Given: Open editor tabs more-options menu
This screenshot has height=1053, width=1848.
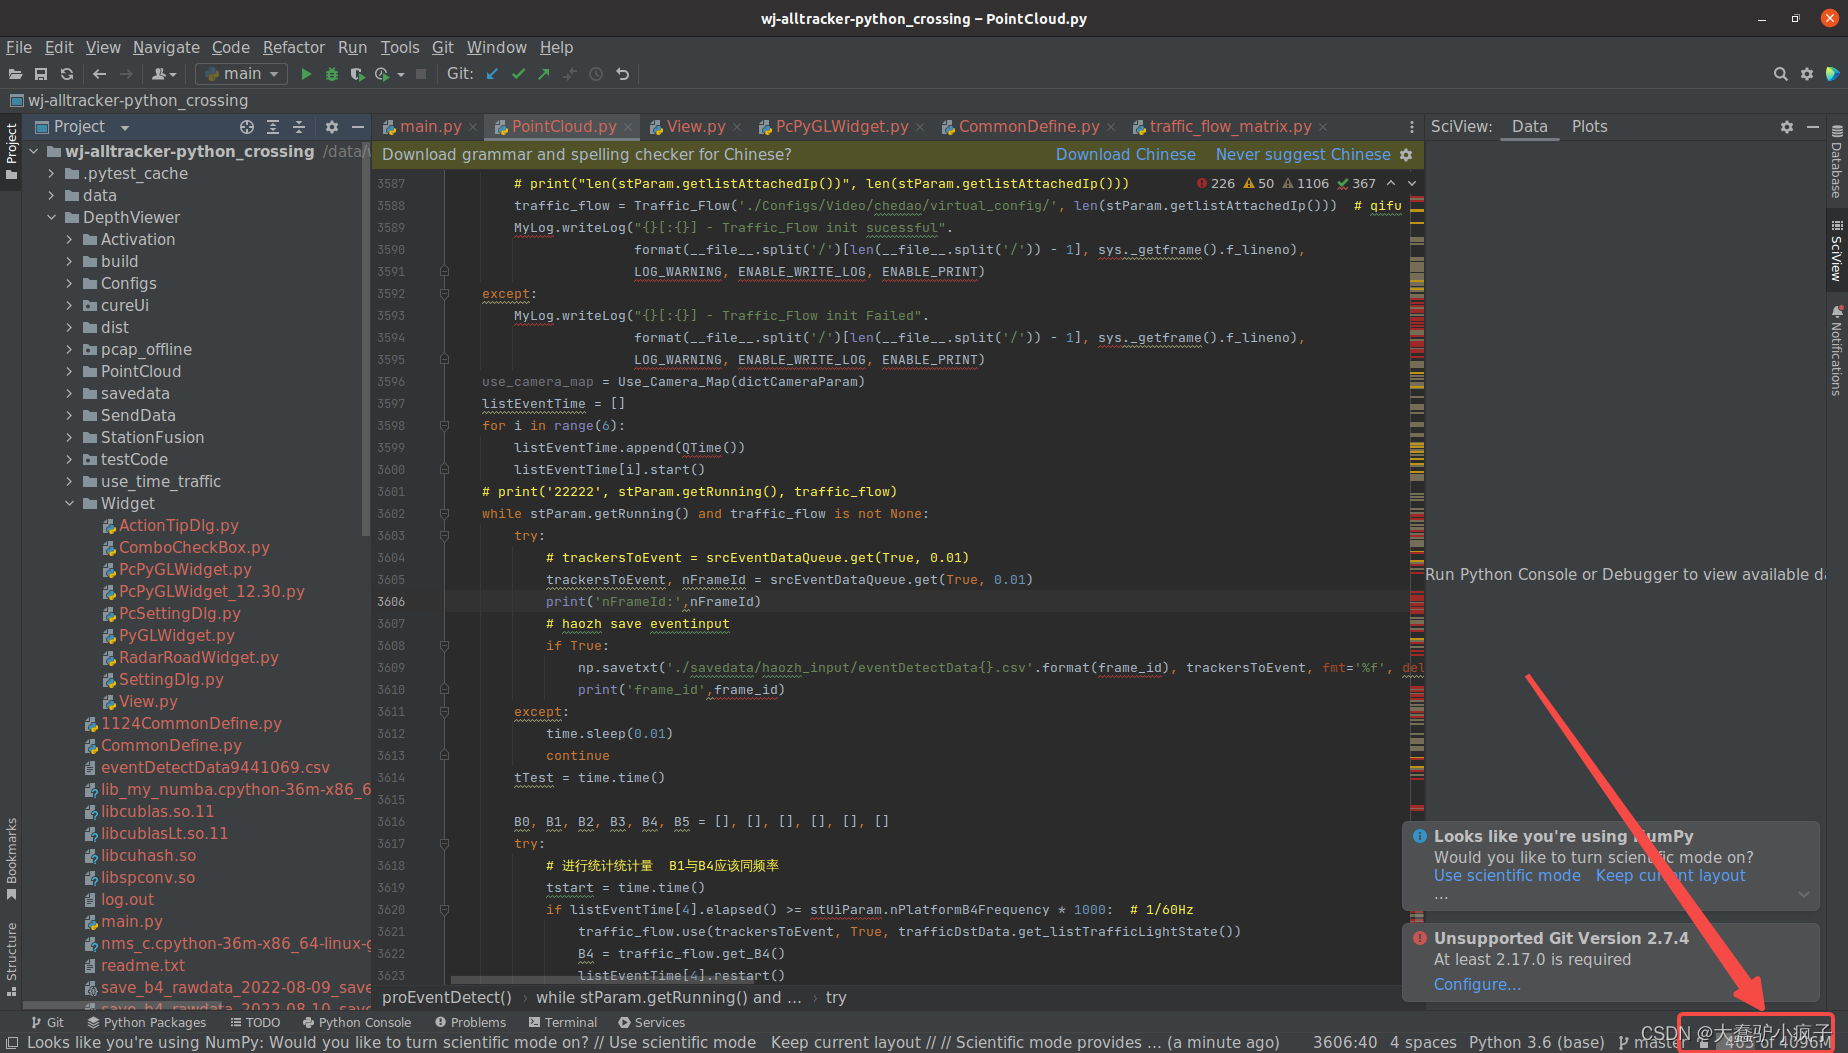Looking at the screenshot, I should pyautogui.click(x=1412, y=127).
